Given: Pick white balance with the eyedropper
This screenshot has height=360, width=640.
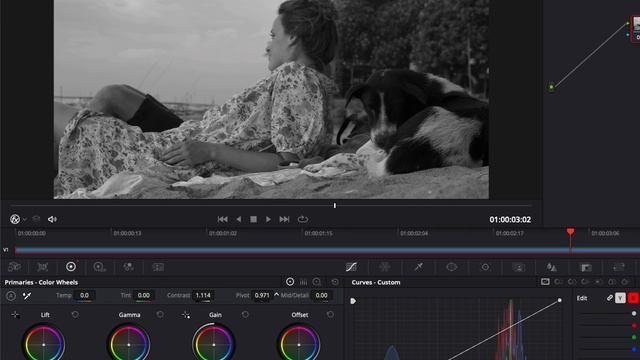Looking at the screenshot, I should click(x=27, y=296).
